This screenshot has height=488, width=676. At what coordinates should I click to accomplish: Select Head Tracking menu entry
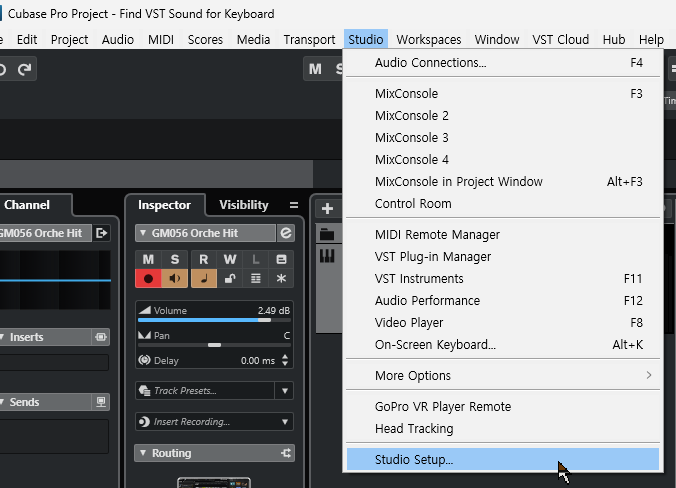coord(503,429)
